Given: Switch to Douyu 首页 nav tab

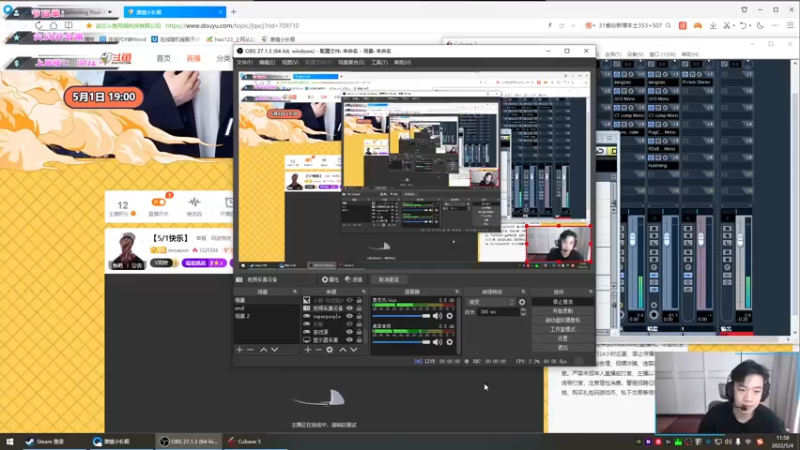Looking at the screenshot, I should coord(163,59).
